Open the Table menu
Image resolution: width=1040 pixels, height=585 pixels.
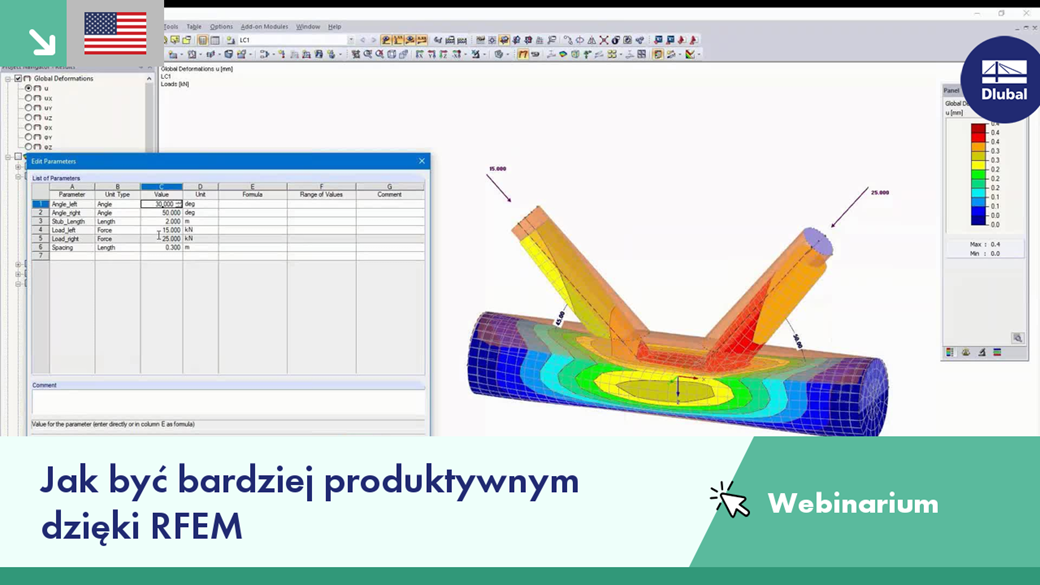click(194, 27)
